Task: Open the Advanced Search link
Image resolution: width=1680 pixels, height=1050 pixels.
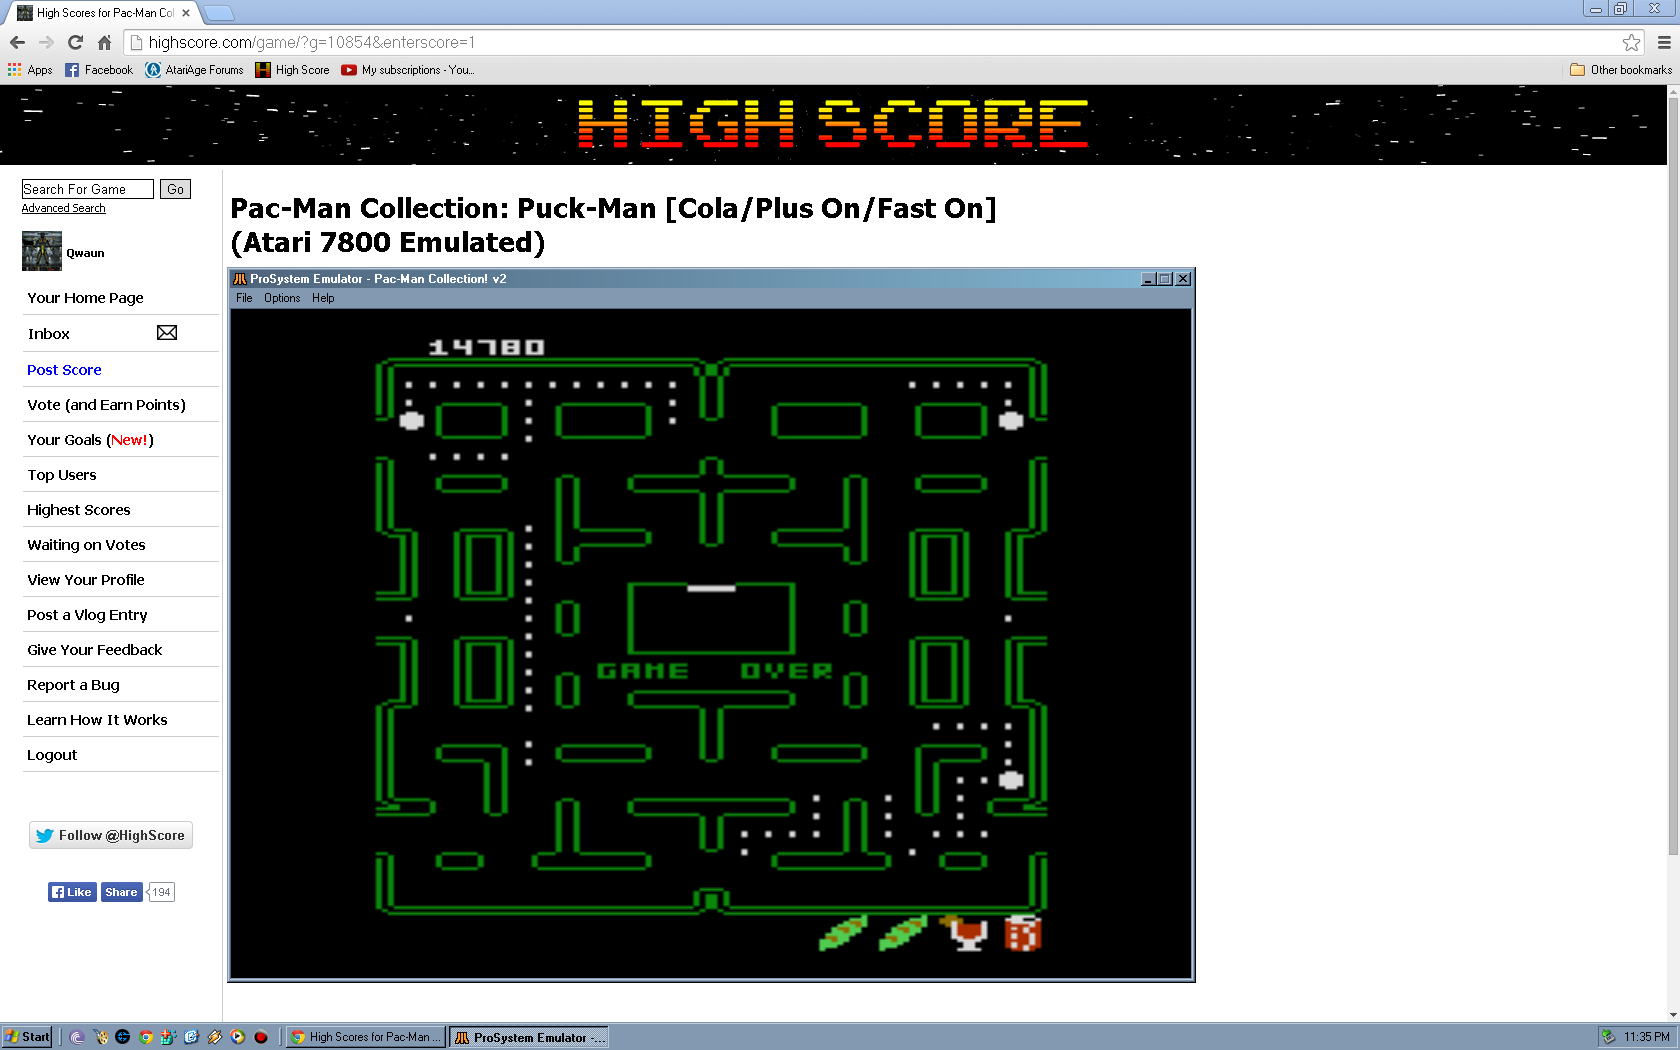Action: (x=63, y=208)
